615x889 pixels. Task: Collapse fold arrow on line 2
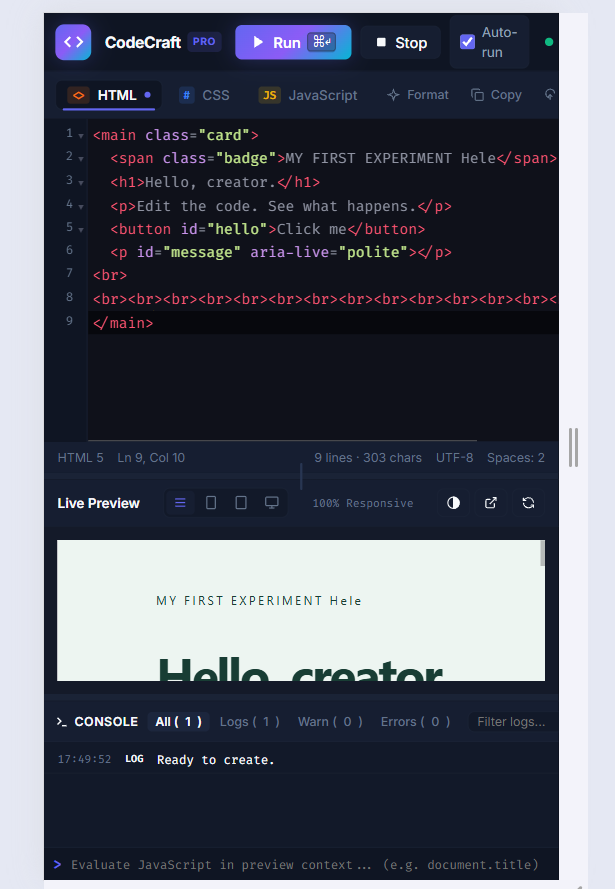tap(81, 159)
